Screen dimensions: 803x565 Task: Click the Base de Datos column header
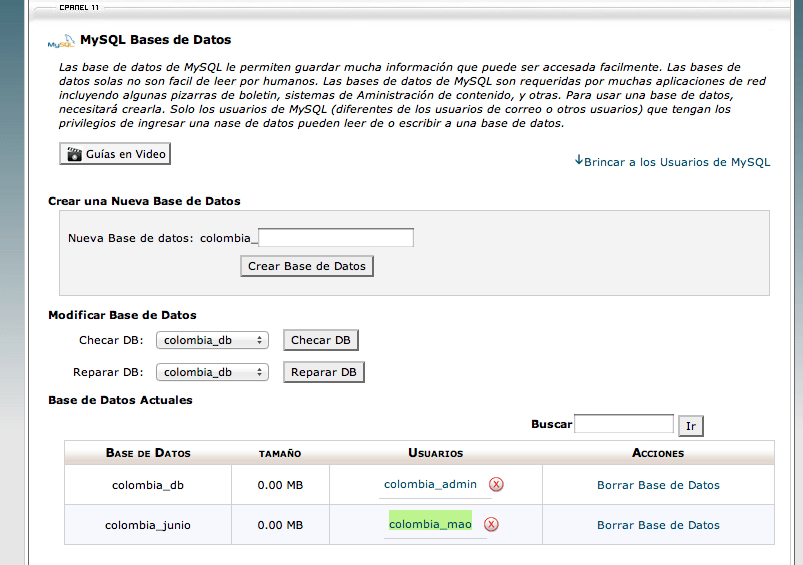point(148,453)
